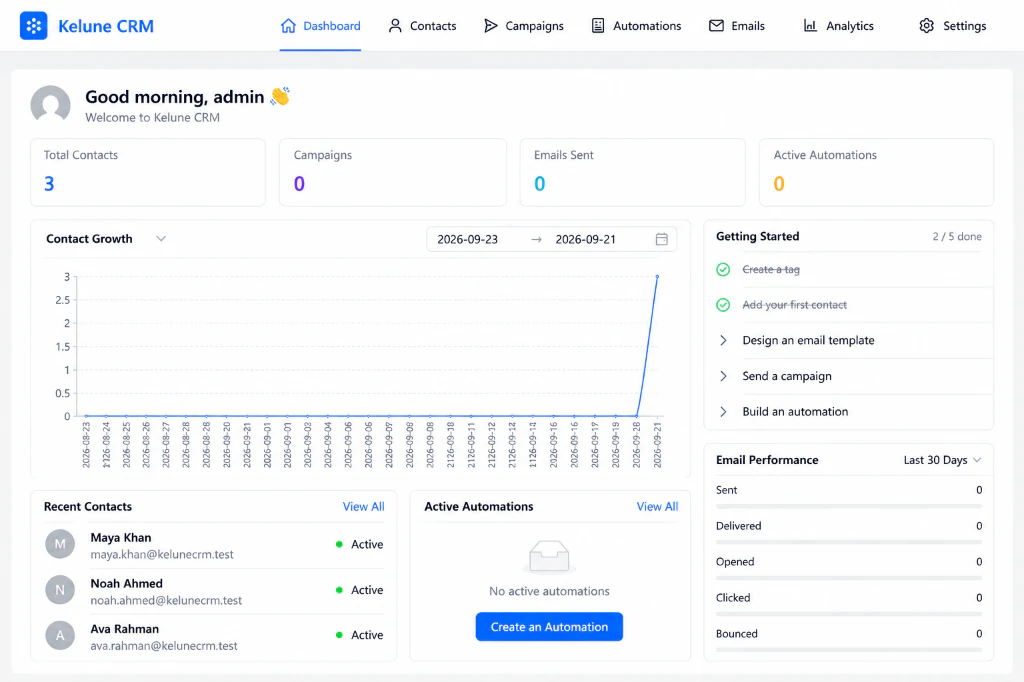Image resolution: width=1024 pixels, height=682 pixels.
Task: Click the Kelune CRM logo icon
Action: [x=33, y=25]
